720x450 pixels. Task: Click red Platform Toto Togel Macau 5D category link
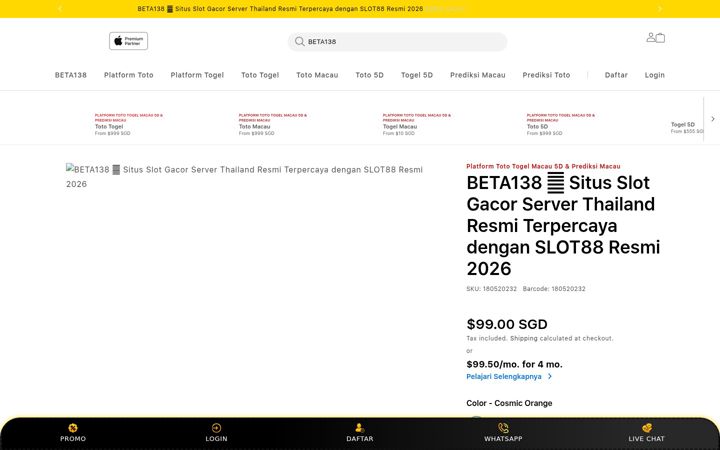click(x=543, y=166)
